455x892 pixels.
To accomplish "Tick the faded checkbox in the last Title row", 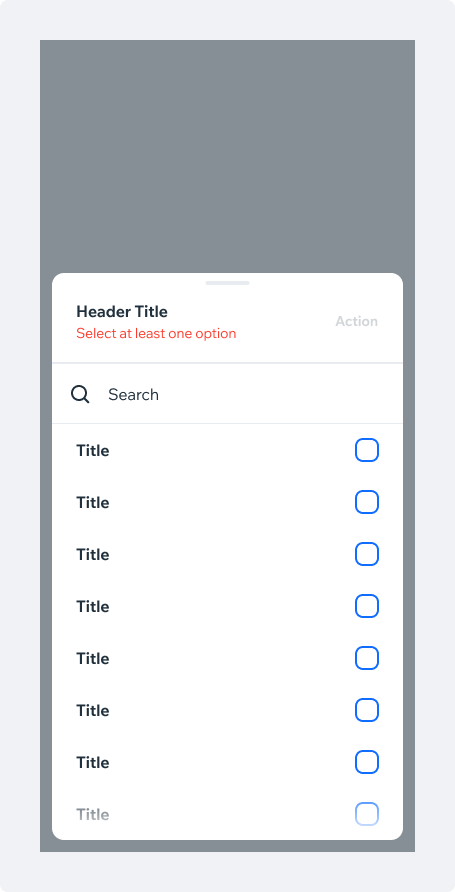I will [x=367, y=814].
